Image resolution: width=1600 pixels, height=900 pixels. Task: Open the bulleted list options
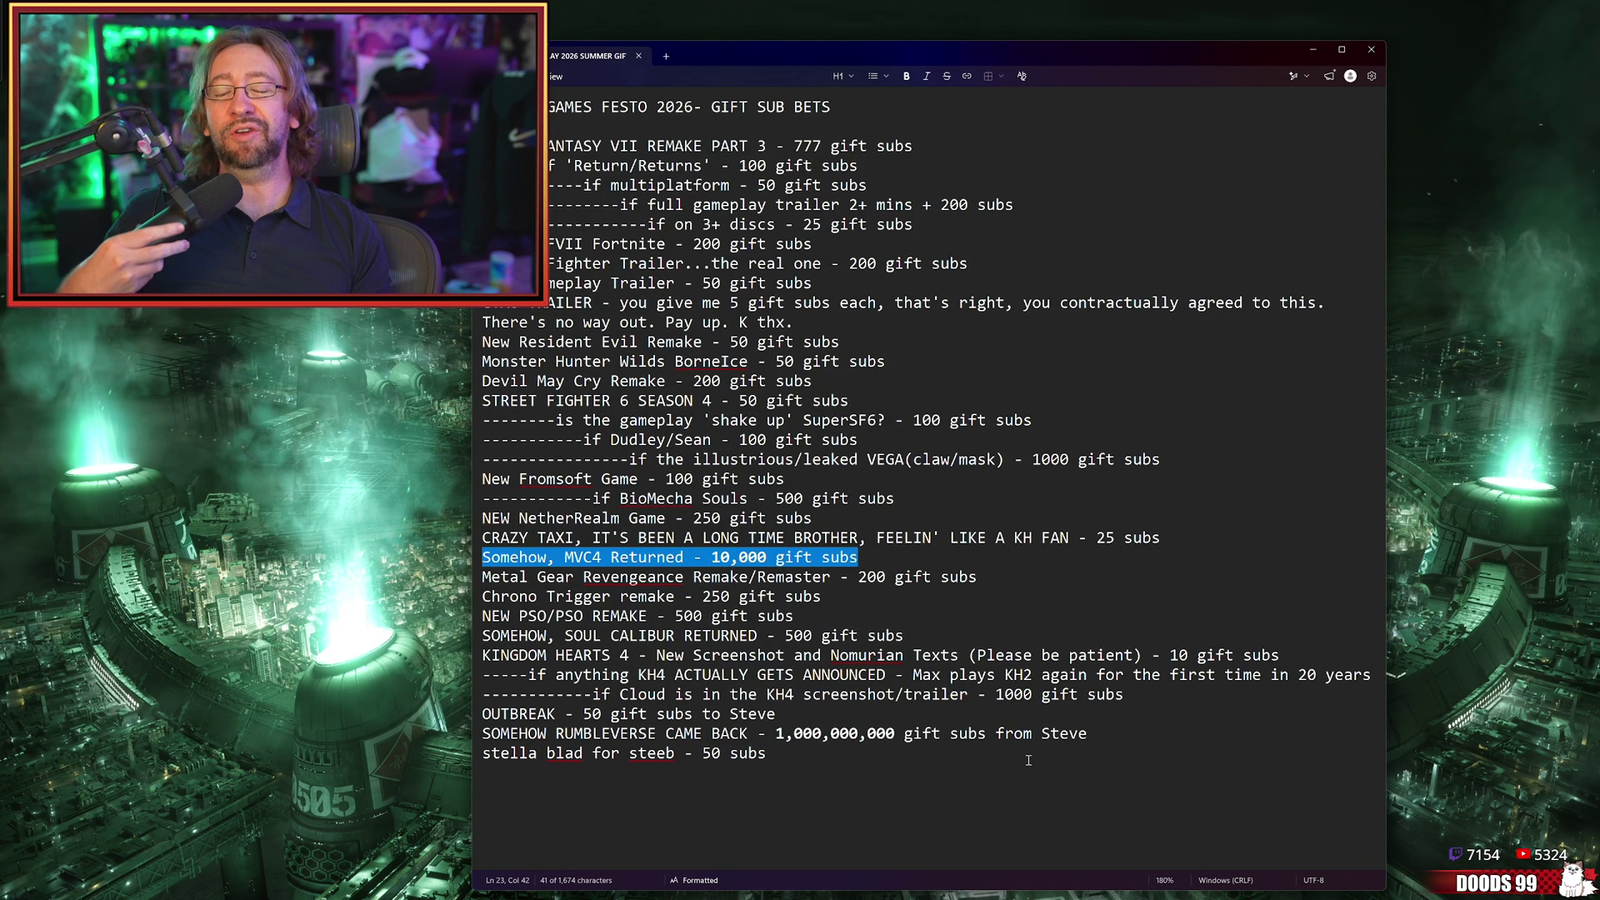click(873, 76)
